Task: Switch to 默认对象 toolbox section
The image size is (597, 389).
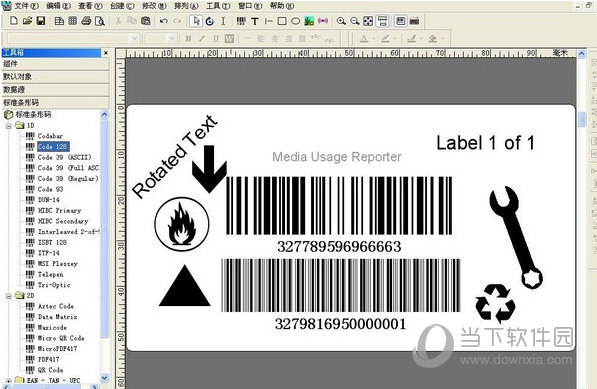Action: tap(55, 77)
